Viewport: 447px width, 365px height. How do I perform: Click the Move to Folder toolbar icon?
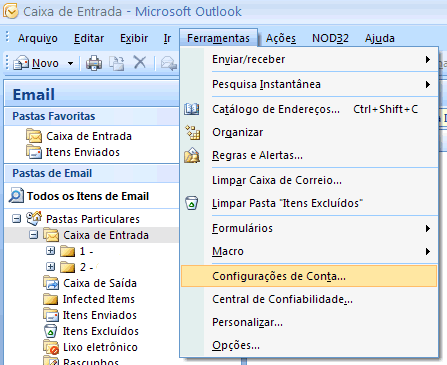(x=117, y=63)
